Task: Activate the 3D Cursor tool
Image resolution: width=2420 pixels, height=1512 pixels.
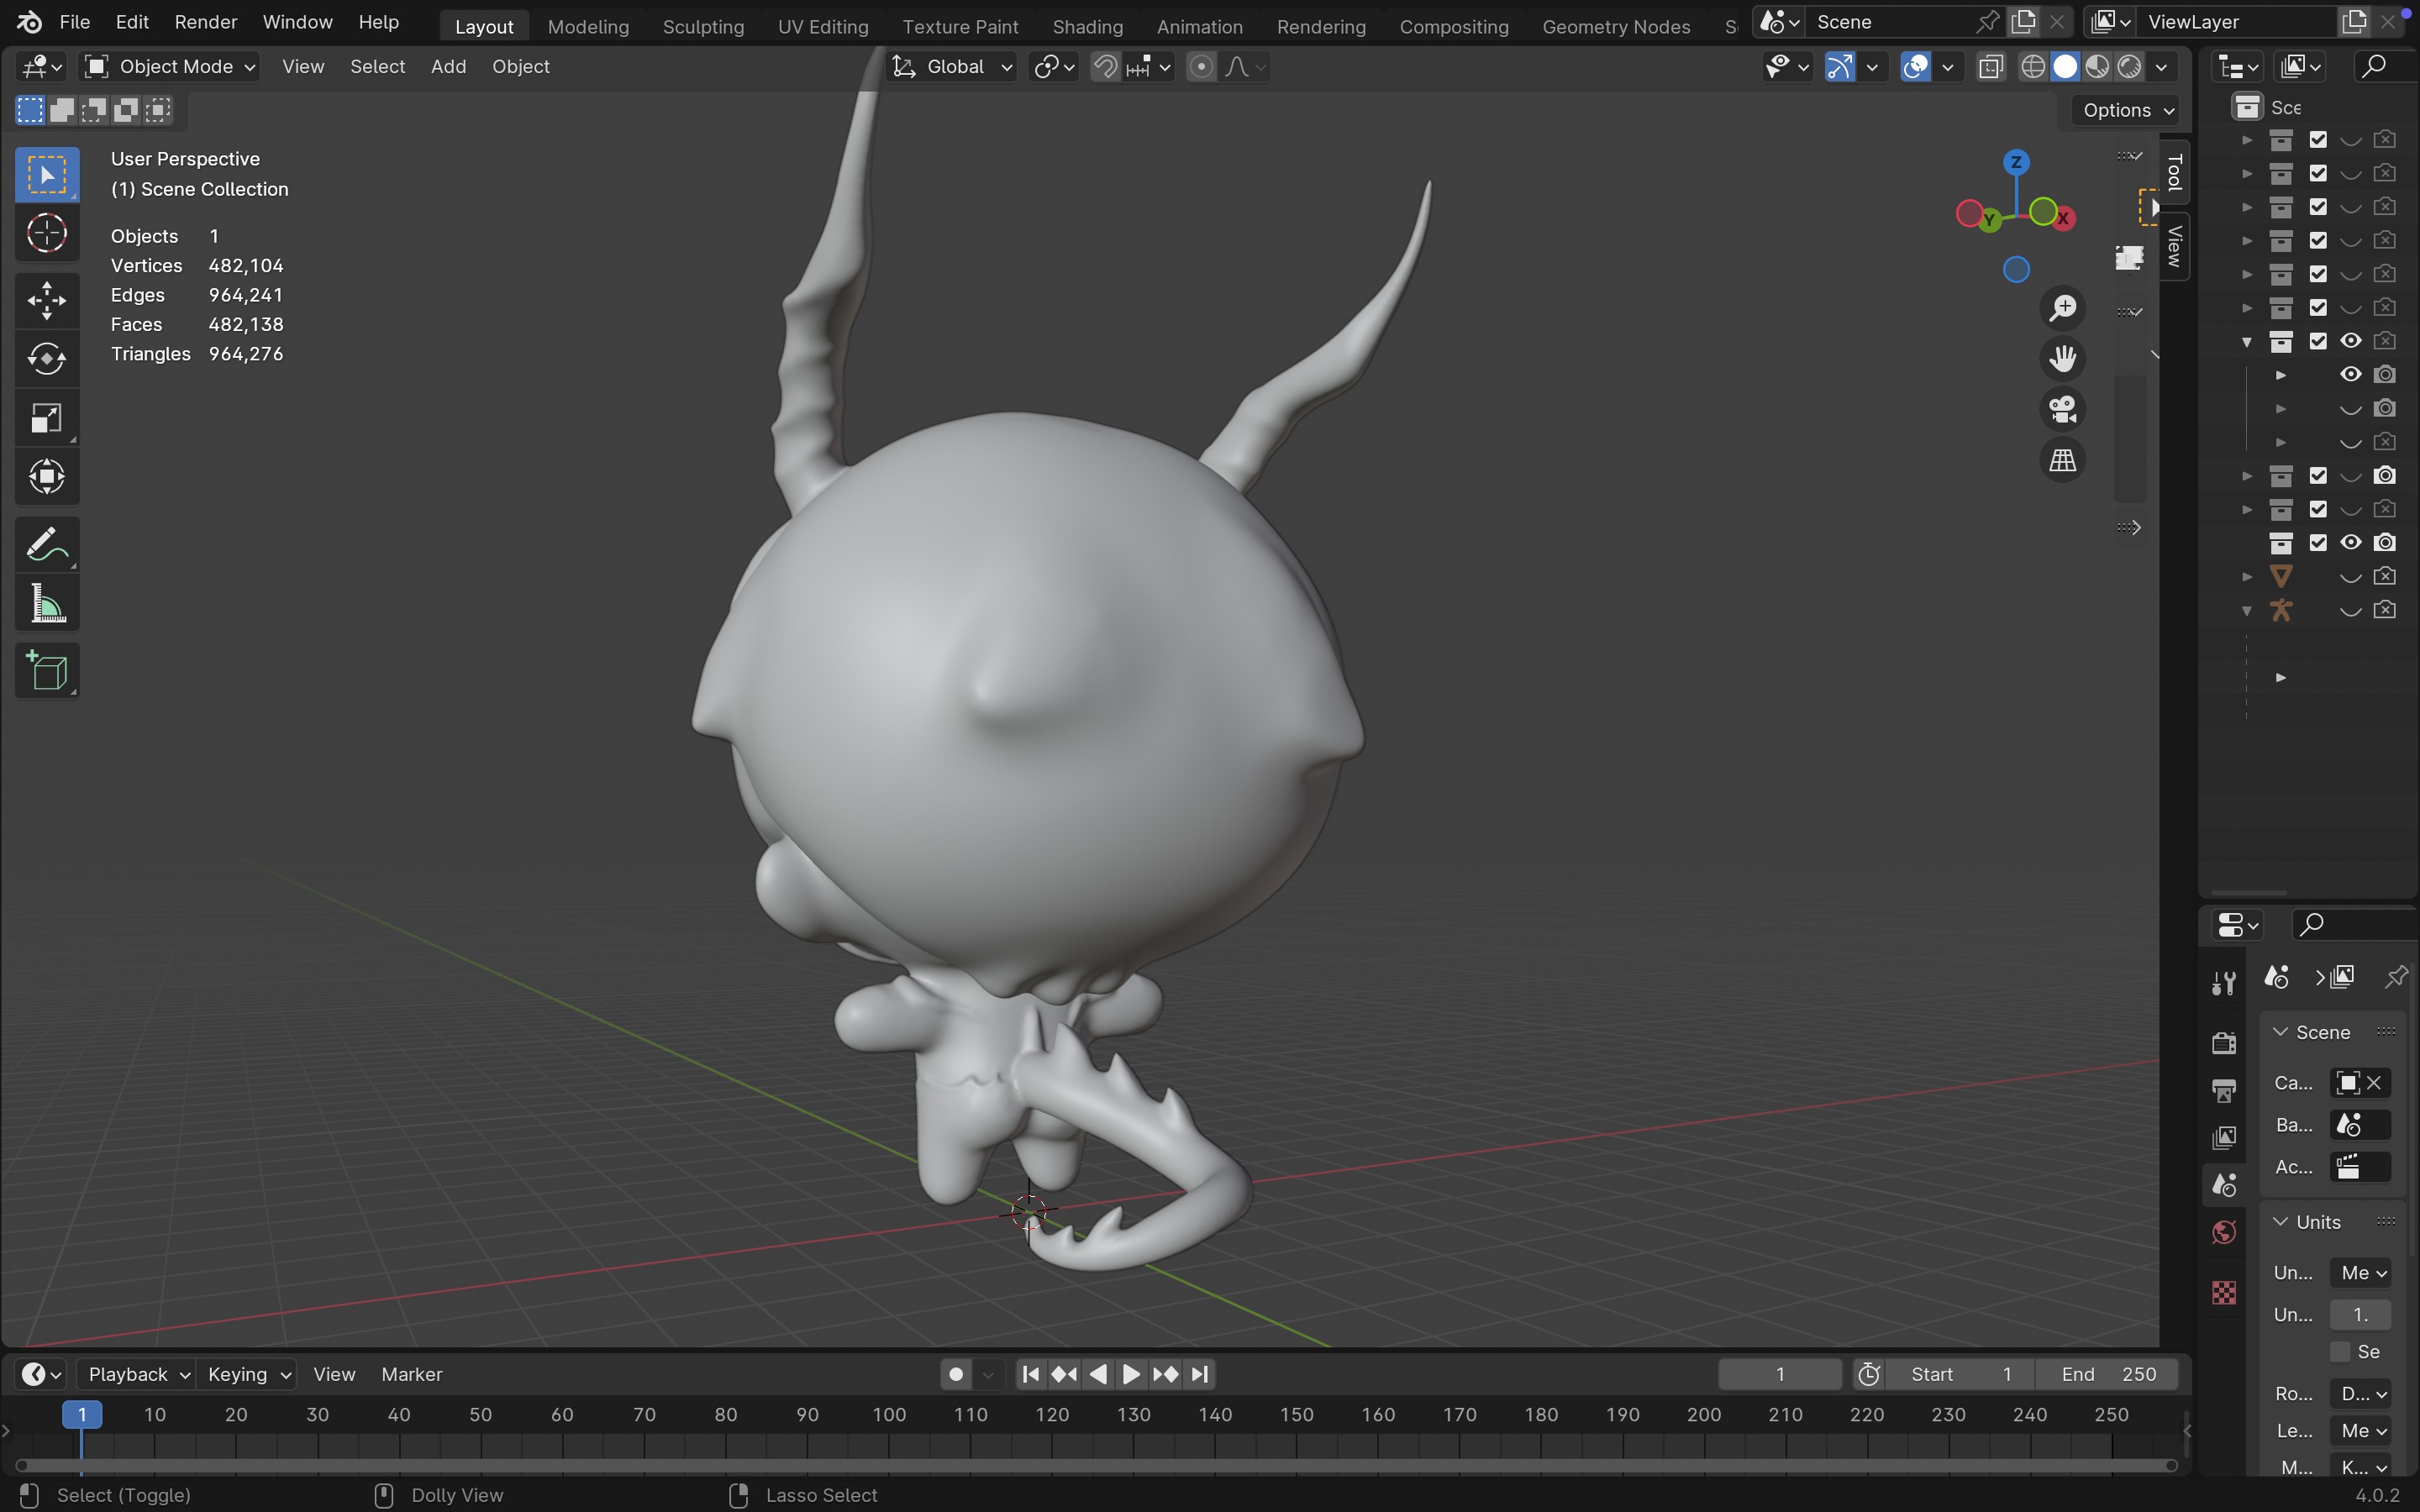Action: (x=47, y=234)
